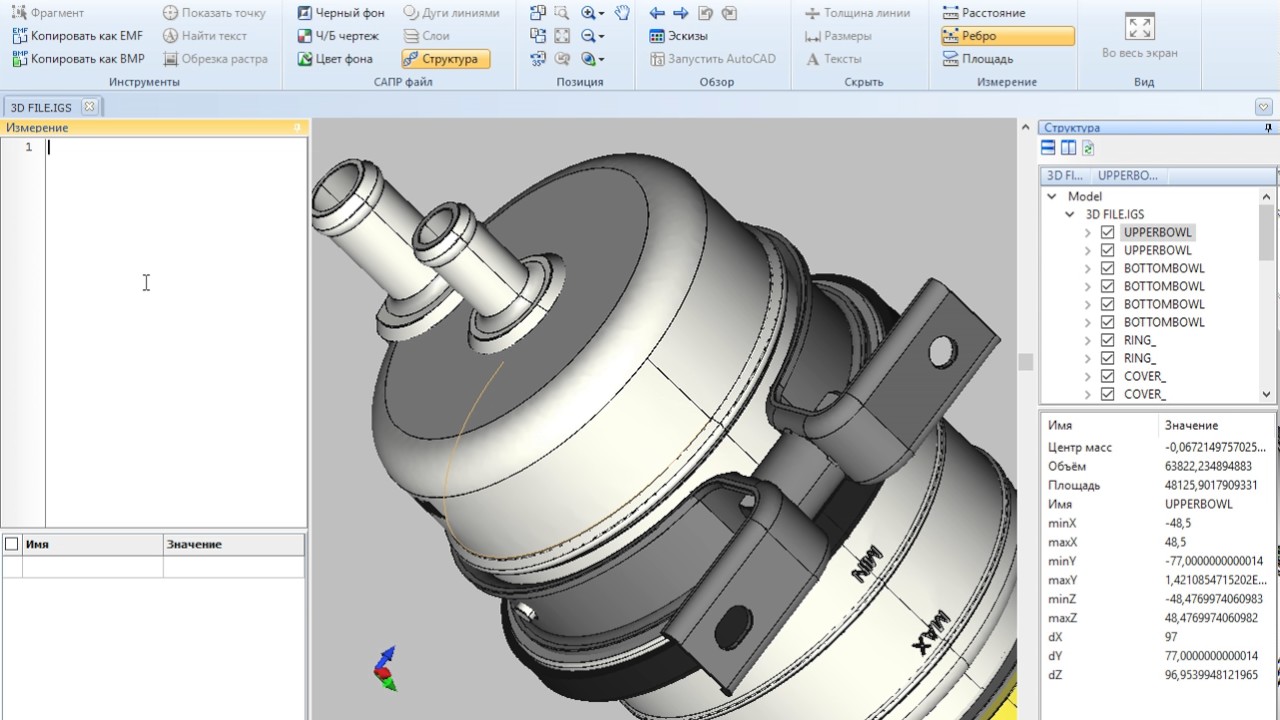Open the document tabs list dropdown
The height and width of the screenshot is (720, 1280).
tap(1264, 107)
